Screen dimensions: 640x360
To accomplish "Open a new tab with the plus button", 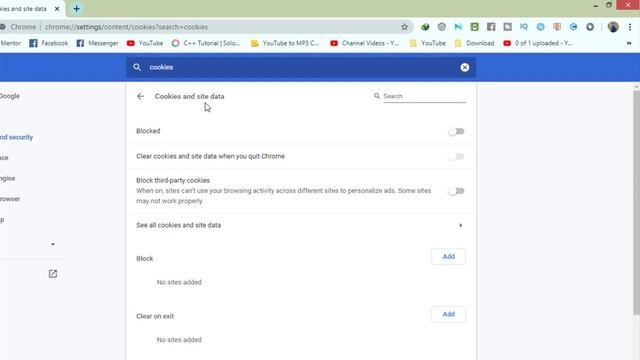I will click(x=76, y=9).
